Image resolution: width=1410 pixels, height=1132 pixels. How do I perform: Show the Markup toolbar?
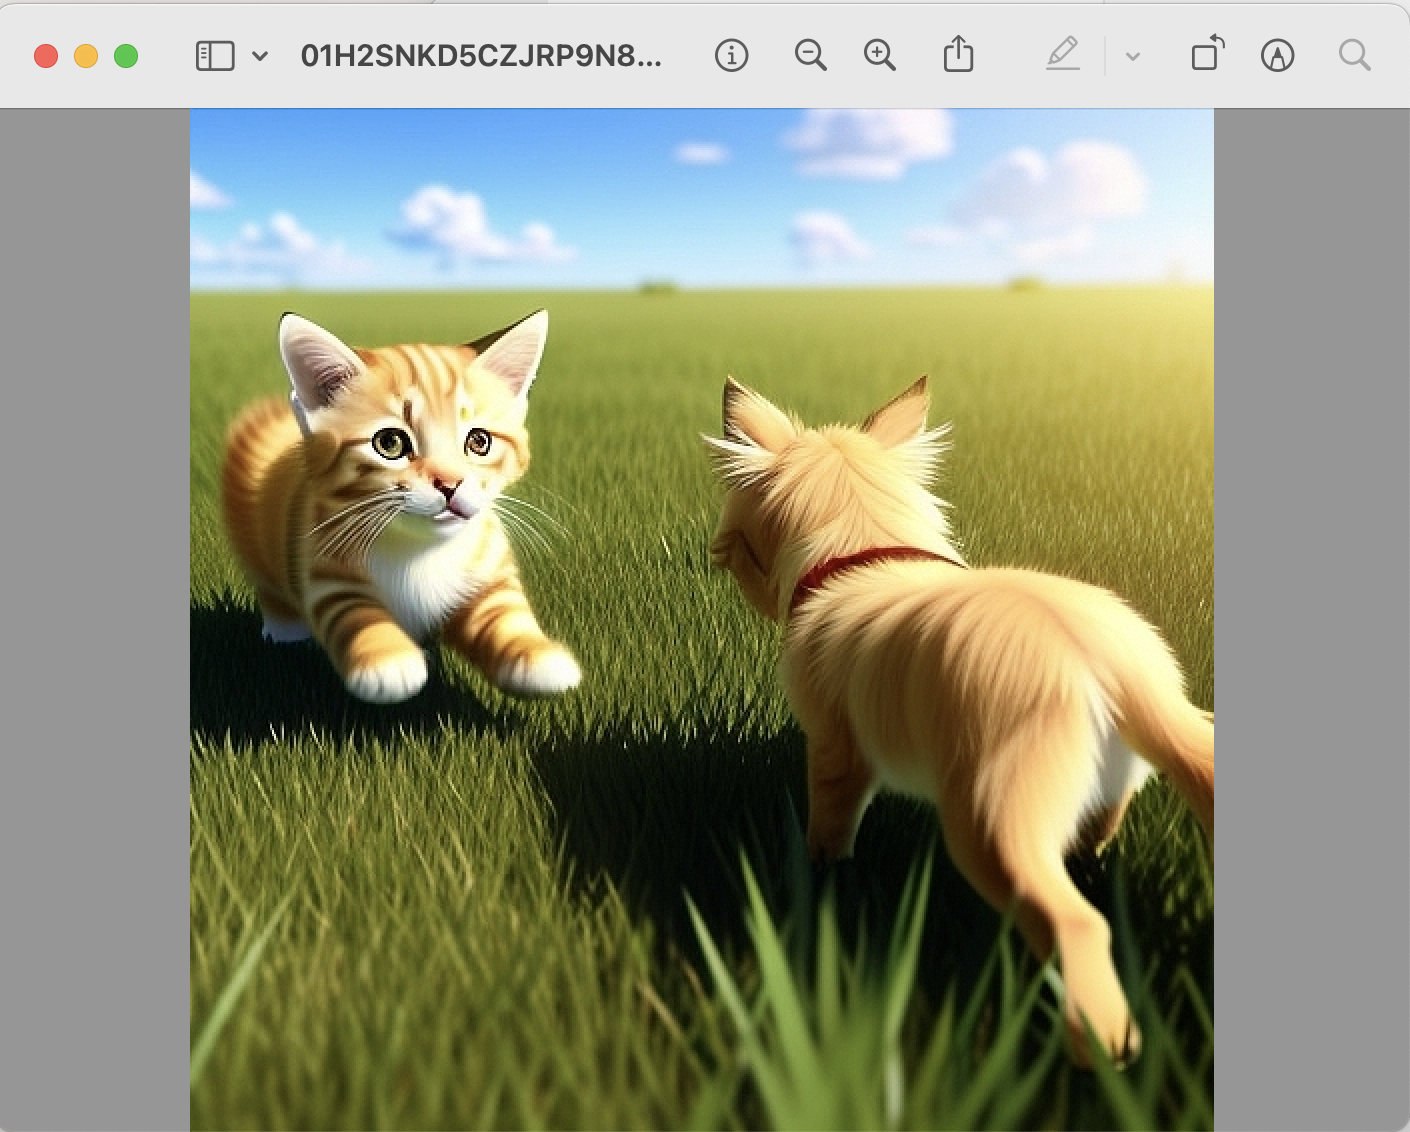tap(1277, 56)
